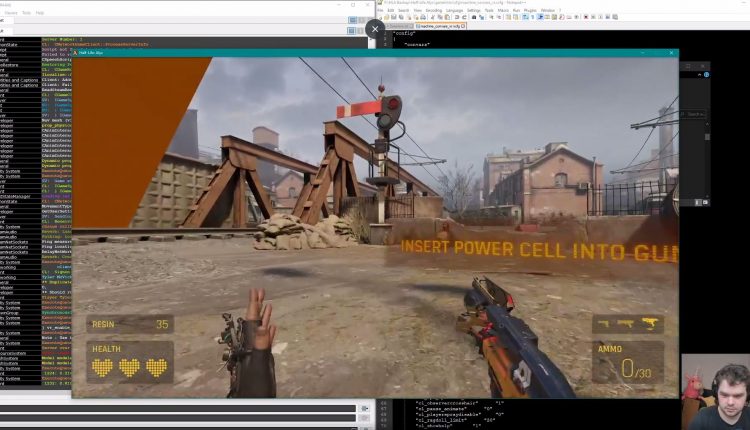Viewport: 750px width, 430px height.
Task: Click the Copy icon in Notepad++ toolbar
Action: coord(440,17)
